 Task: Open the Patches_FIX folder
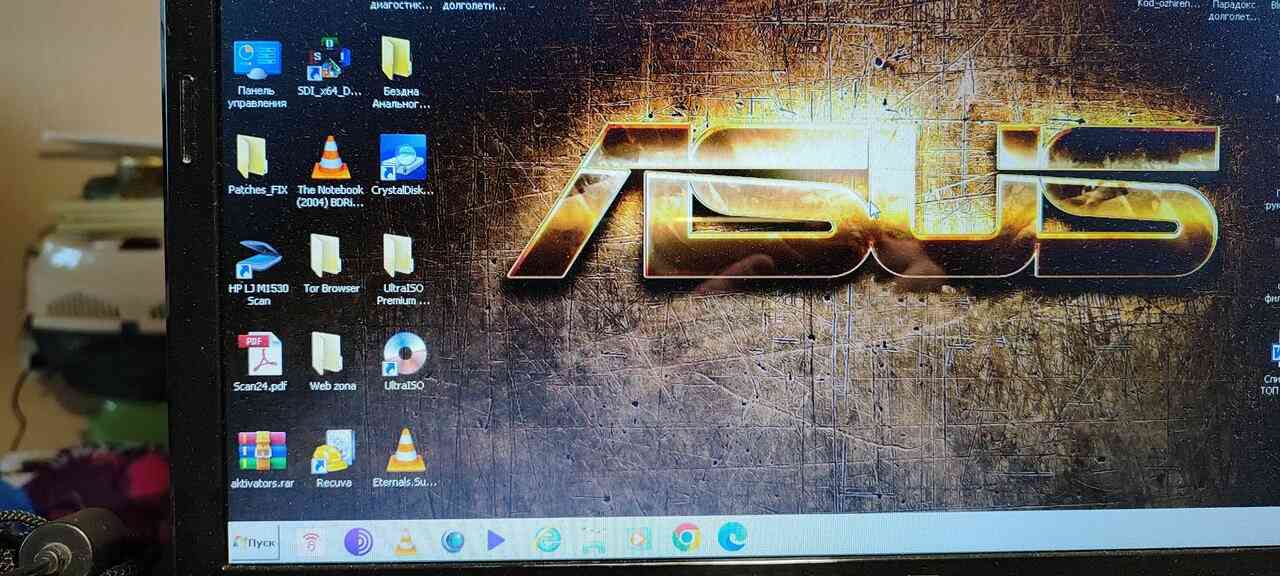point(257,166)
